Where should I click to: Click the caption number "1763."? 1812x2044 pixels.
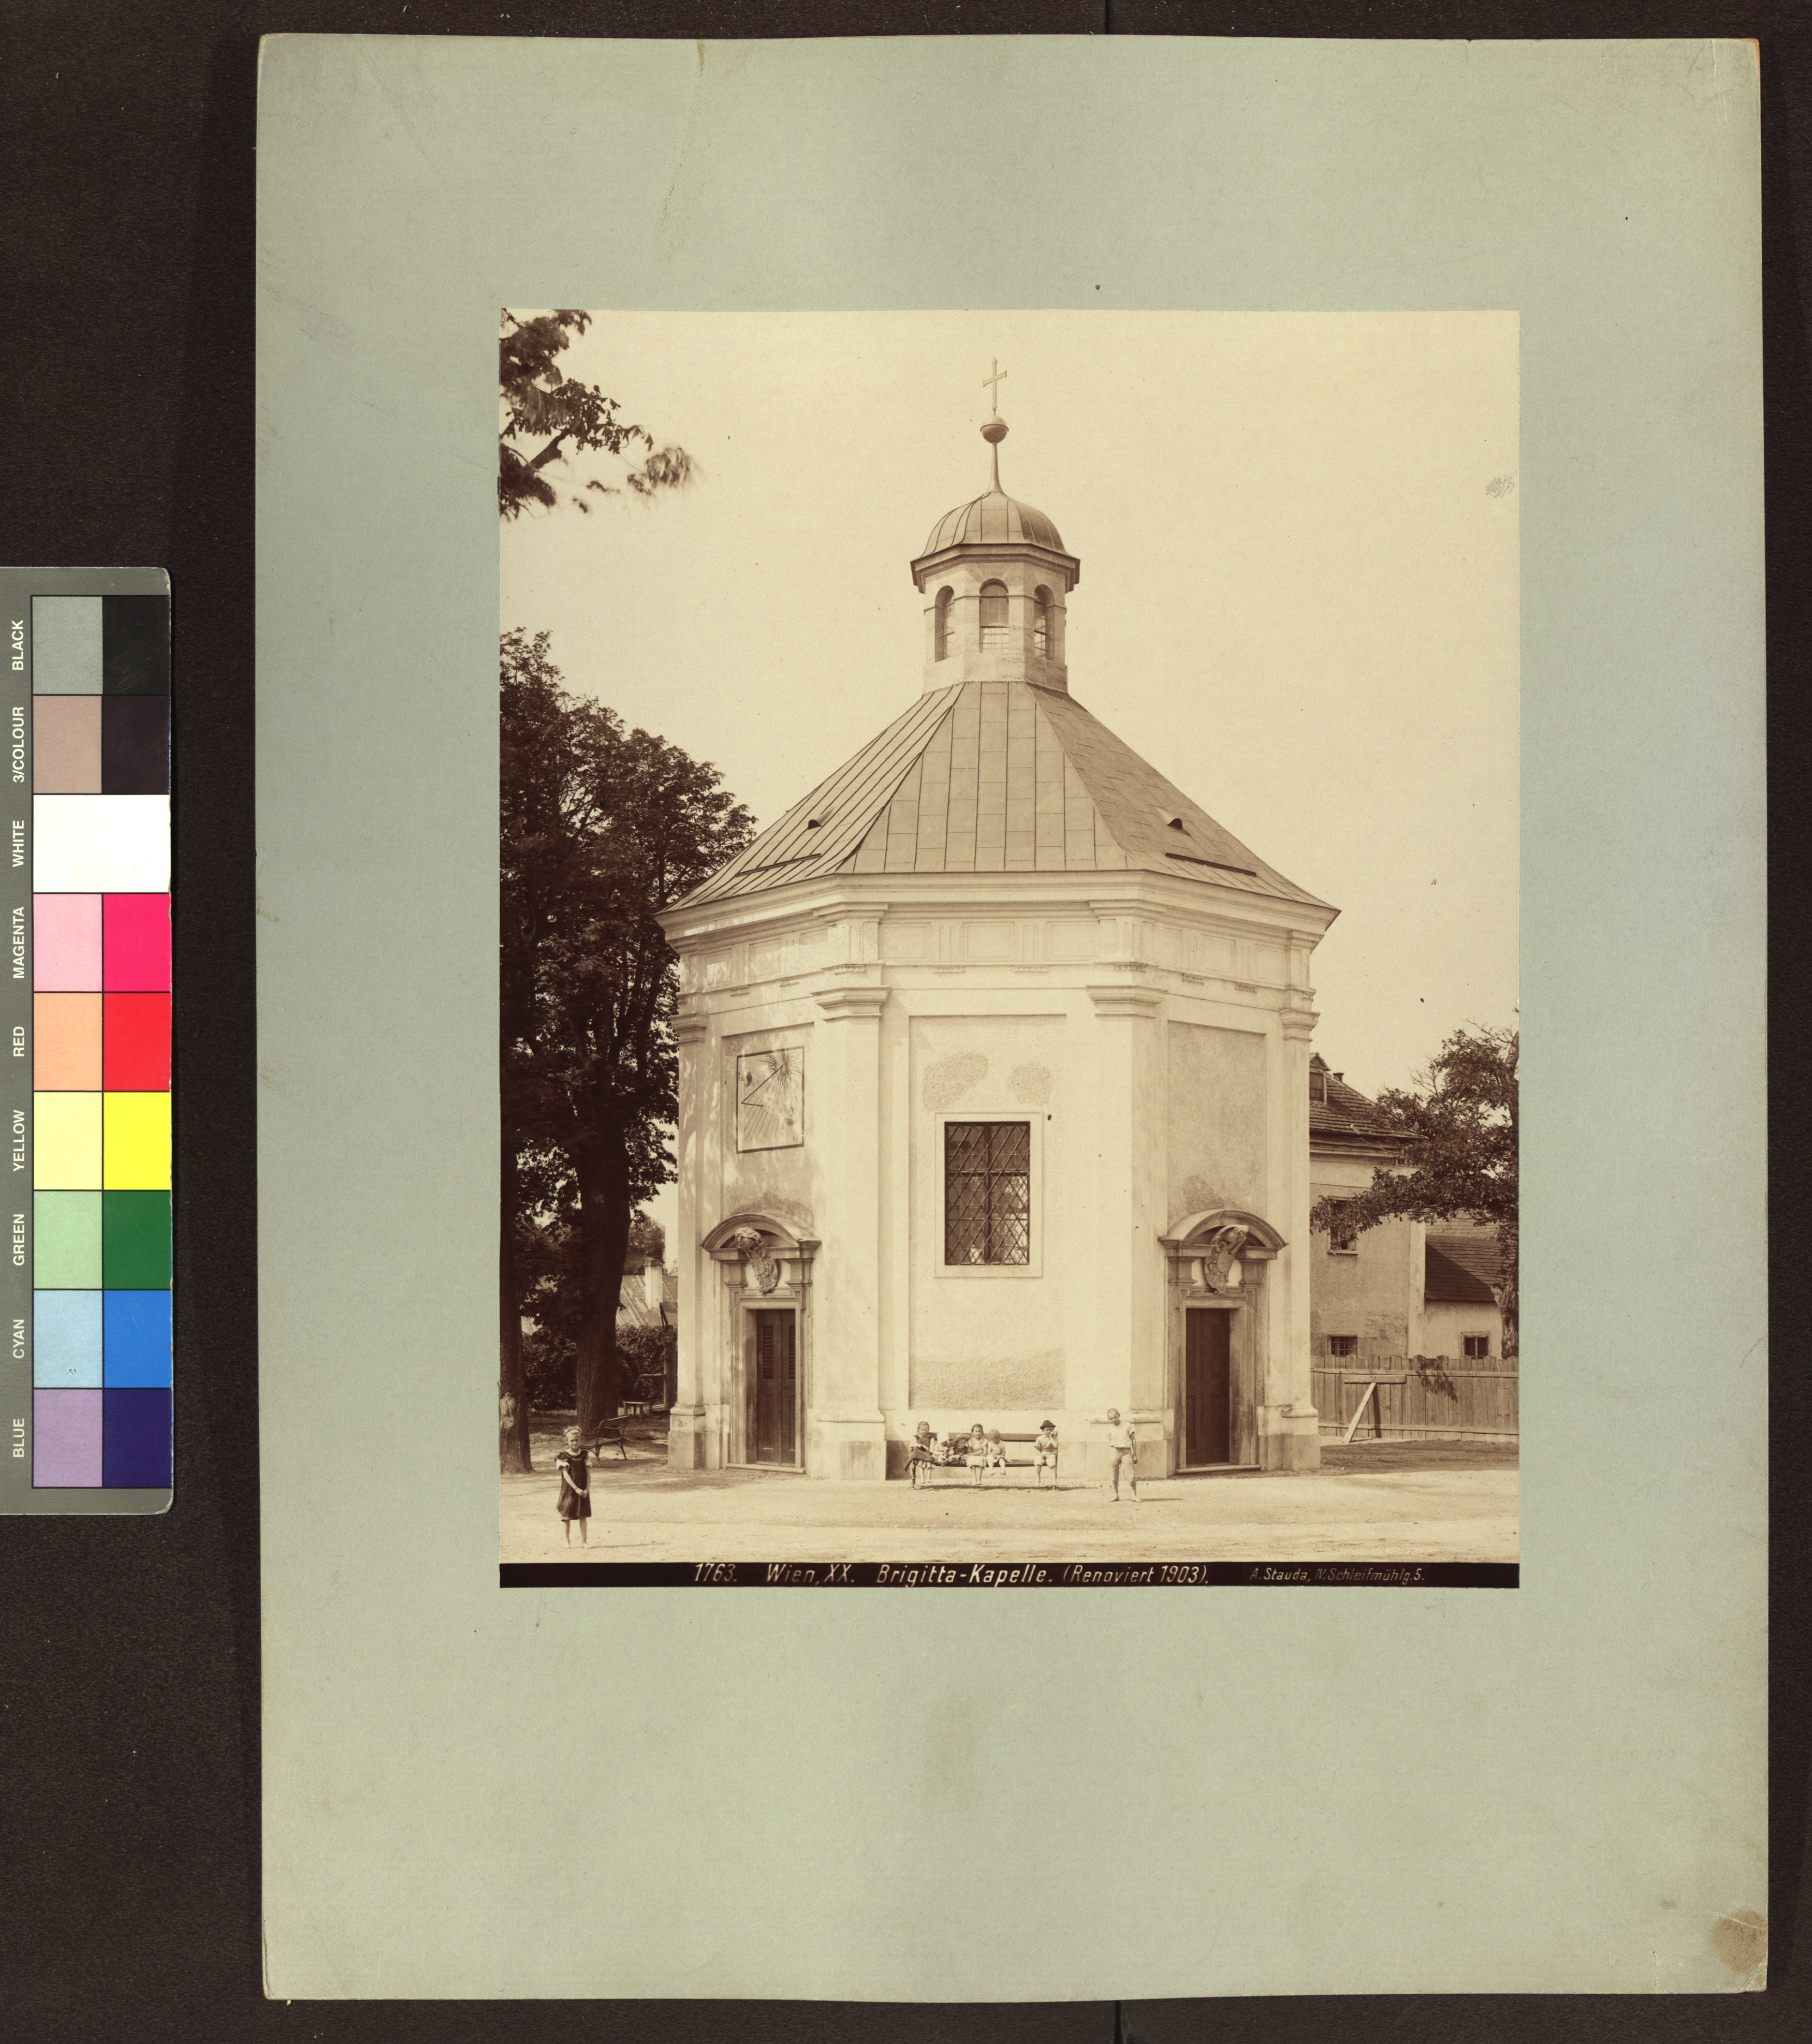tap(716, 1574)
